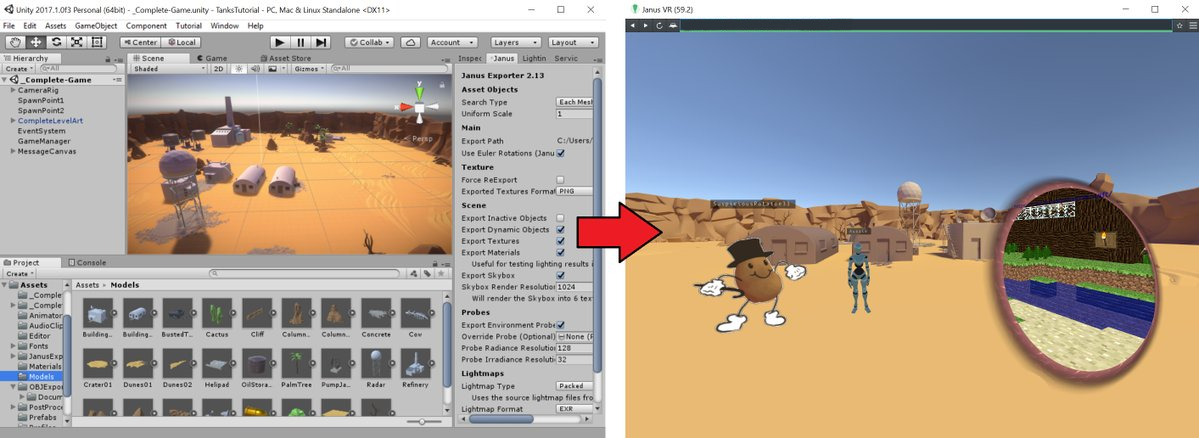The image size is (1199, 438).
Task: Open the Component menu
Action: coord(146,25)
